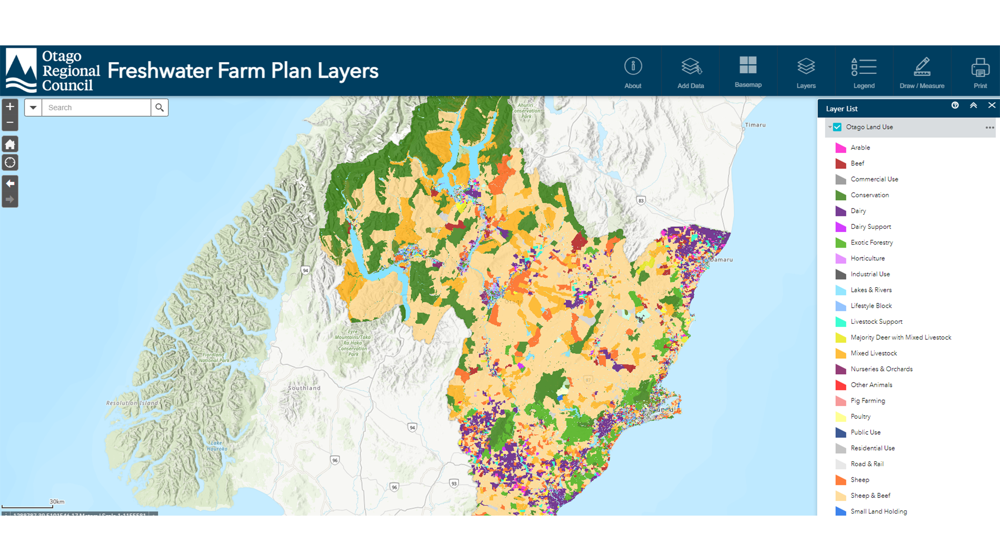Click the Southland label on the map

click(304, 388)
